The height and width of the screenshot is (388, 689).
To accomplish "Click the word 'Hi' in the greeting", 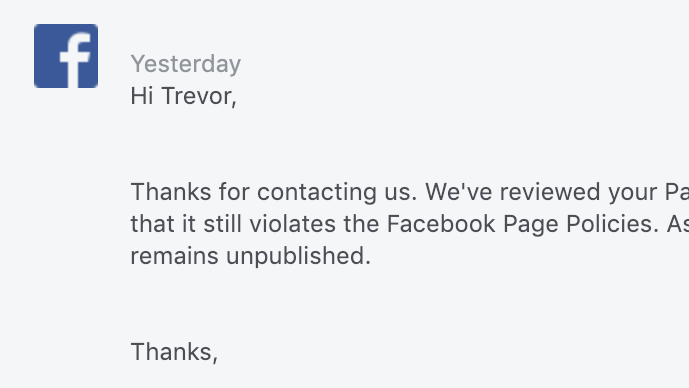I will [142, 96].
